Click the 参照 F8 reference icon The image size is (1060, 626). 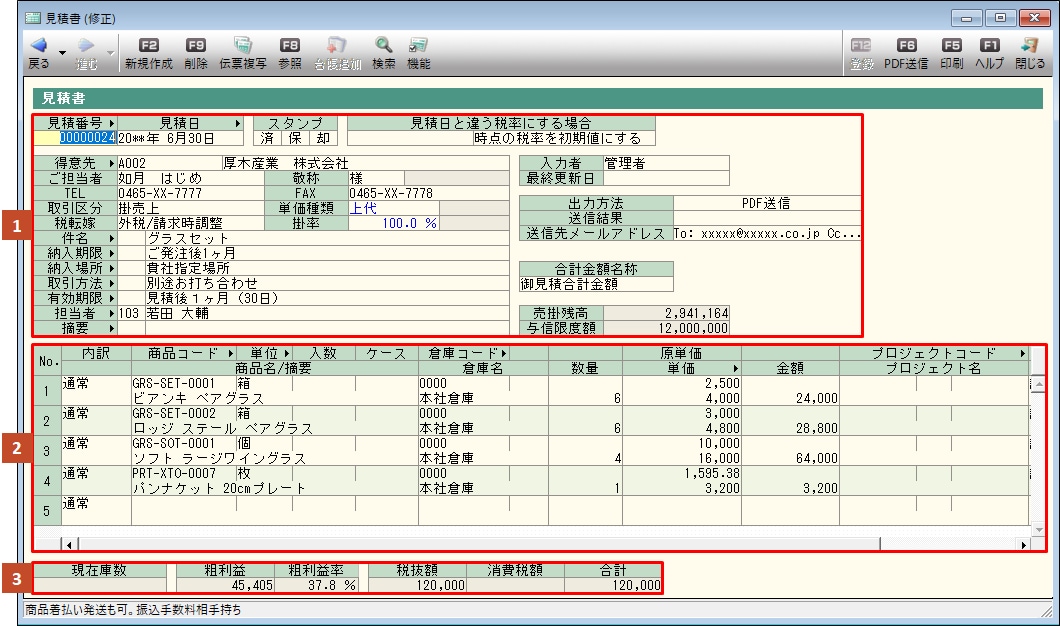290,46
